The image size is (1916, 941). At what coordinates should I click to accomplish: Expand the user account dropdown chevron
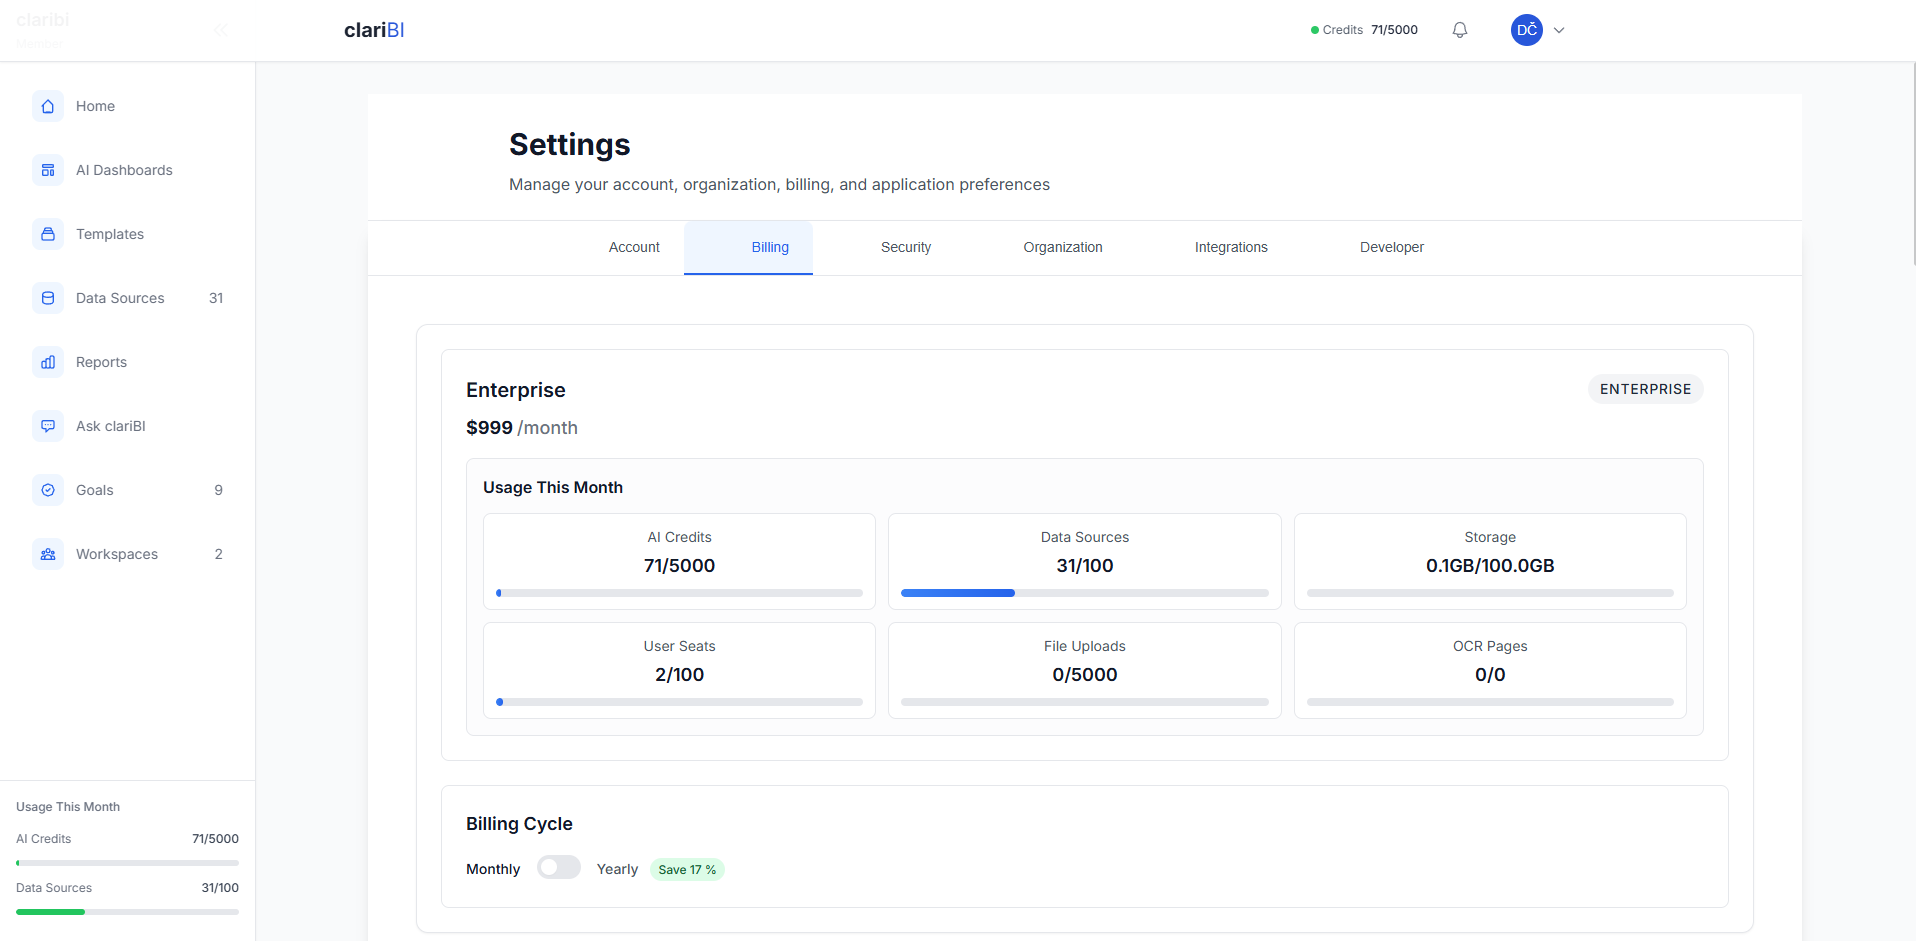tap(1559, 30)
